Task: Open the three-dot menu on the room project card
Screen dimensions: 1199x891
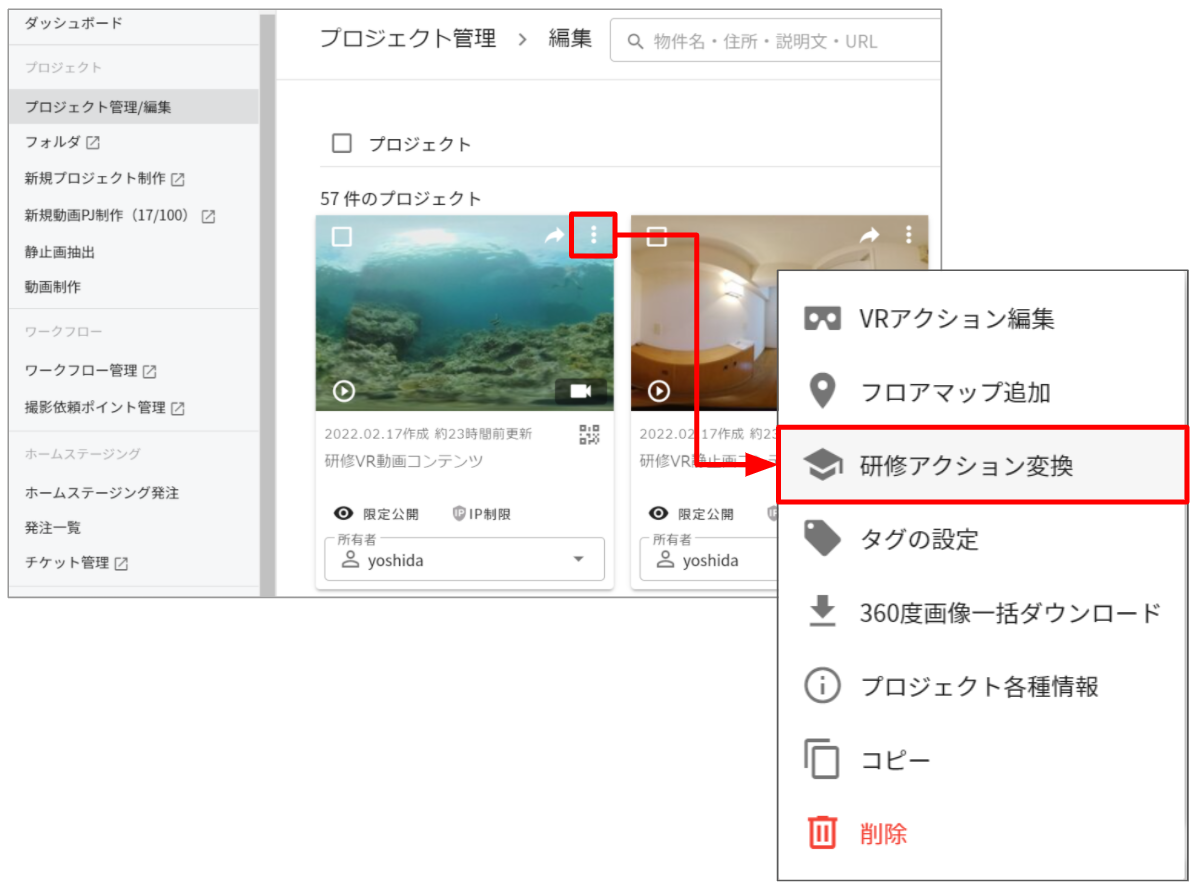Action: tap(908, 235)
